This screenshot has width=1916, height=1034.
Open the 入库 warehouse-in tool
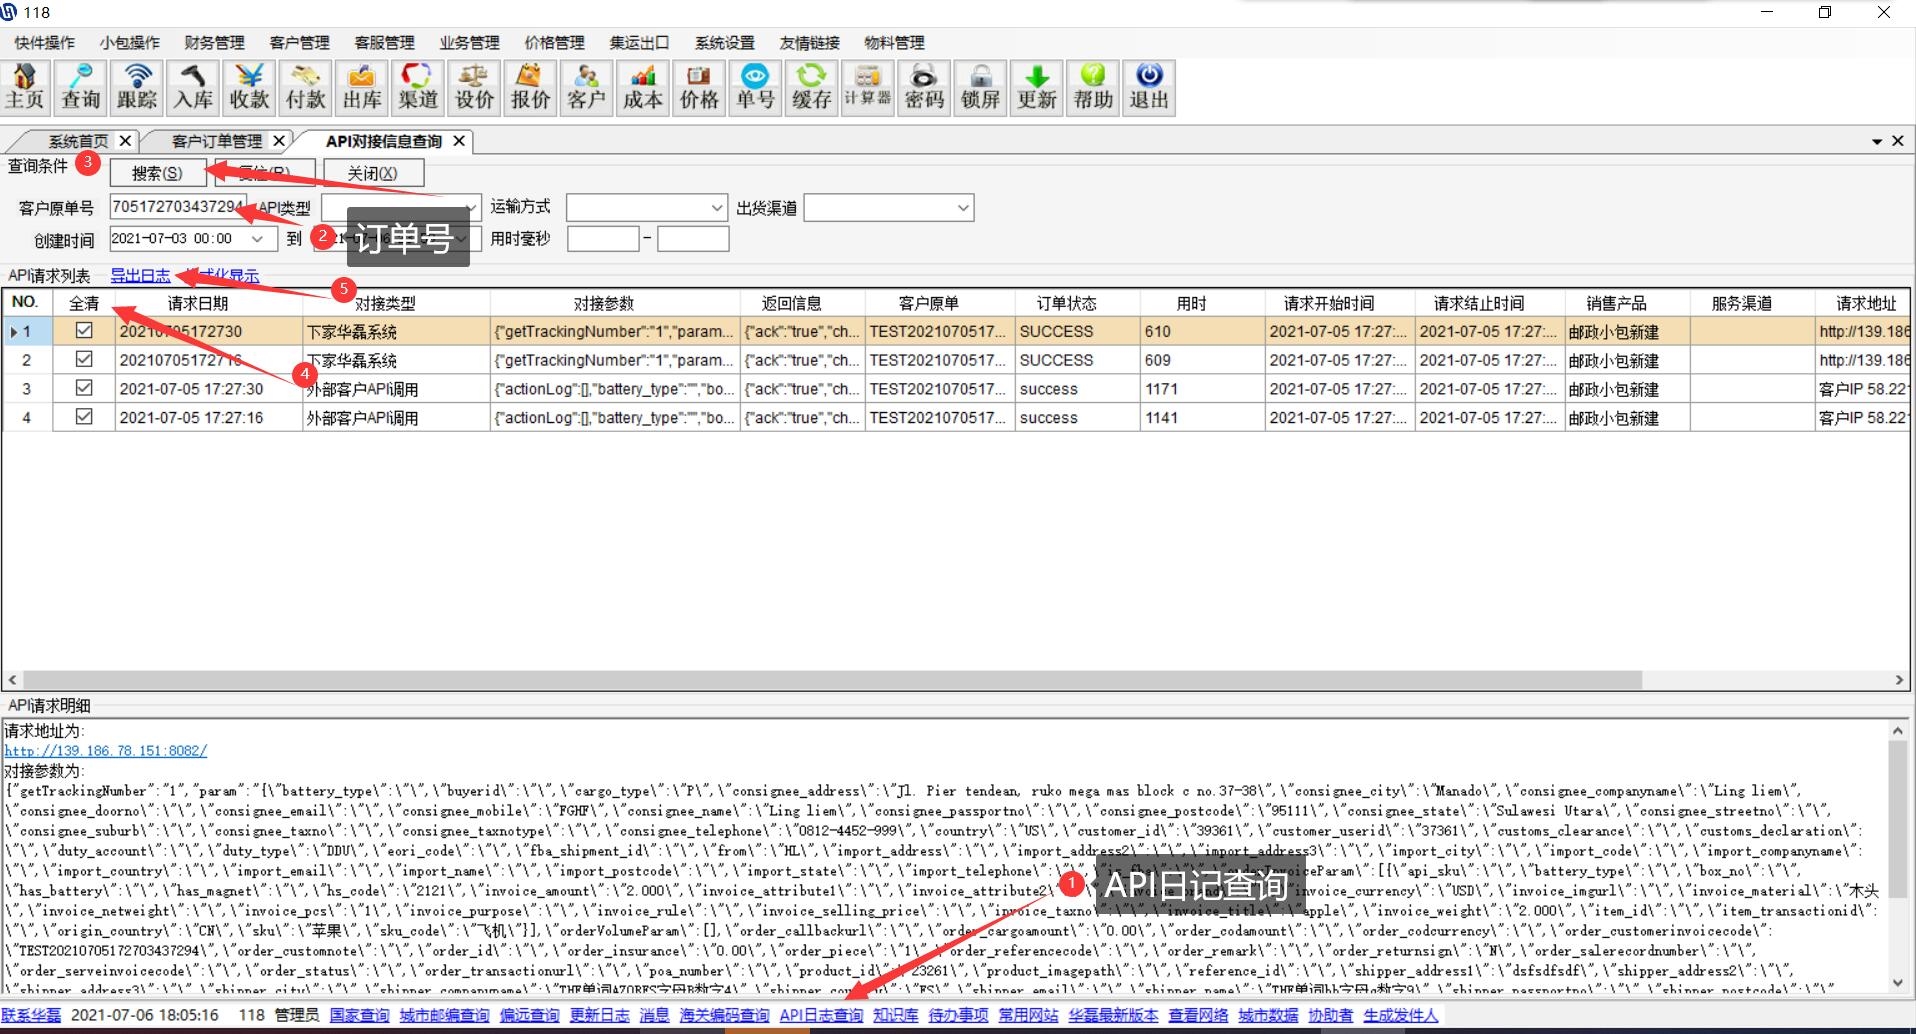(x=193, y=87)
